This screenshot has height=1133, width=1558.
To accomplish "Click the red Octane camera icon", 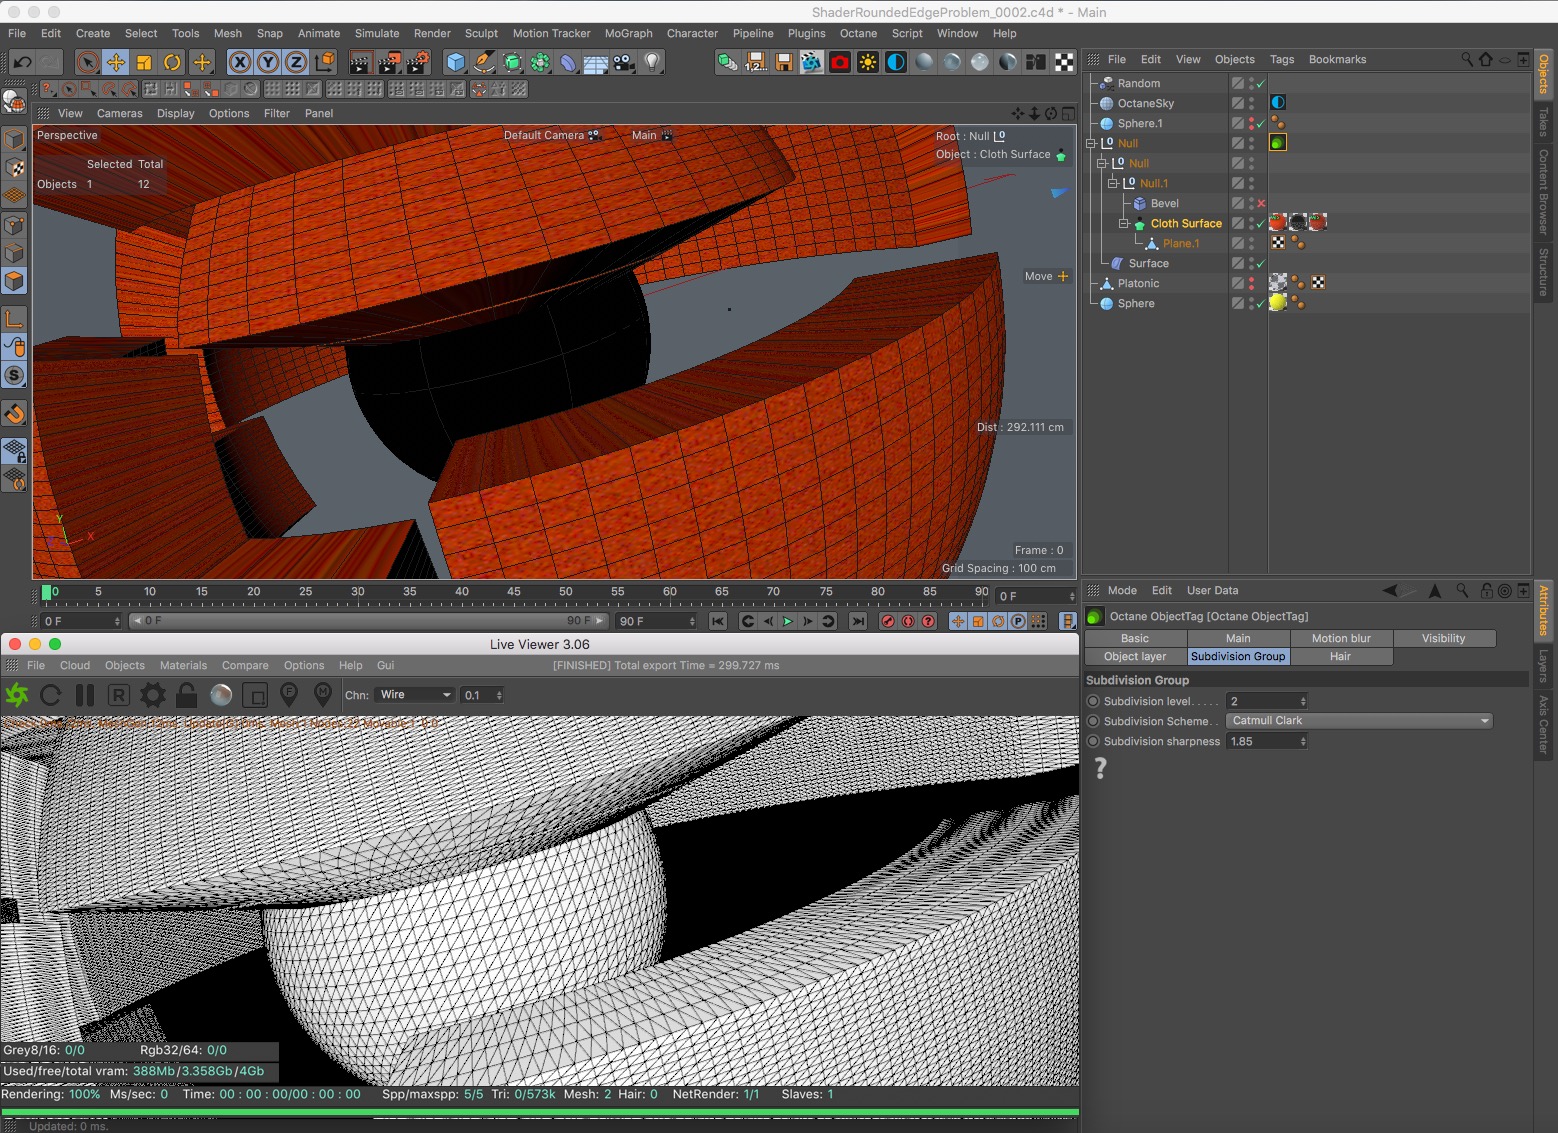I will pyautogui.click(x=840, y=62).
